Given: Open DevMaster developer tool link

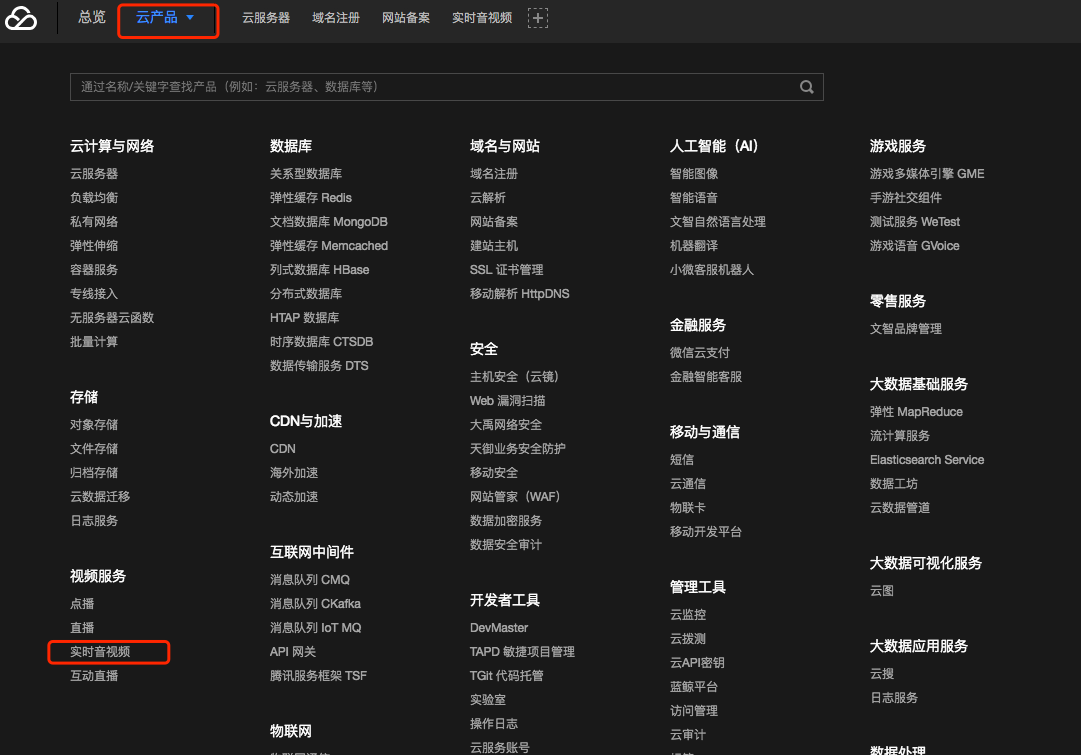Looking at the screenshot, I should click(498, 628).
